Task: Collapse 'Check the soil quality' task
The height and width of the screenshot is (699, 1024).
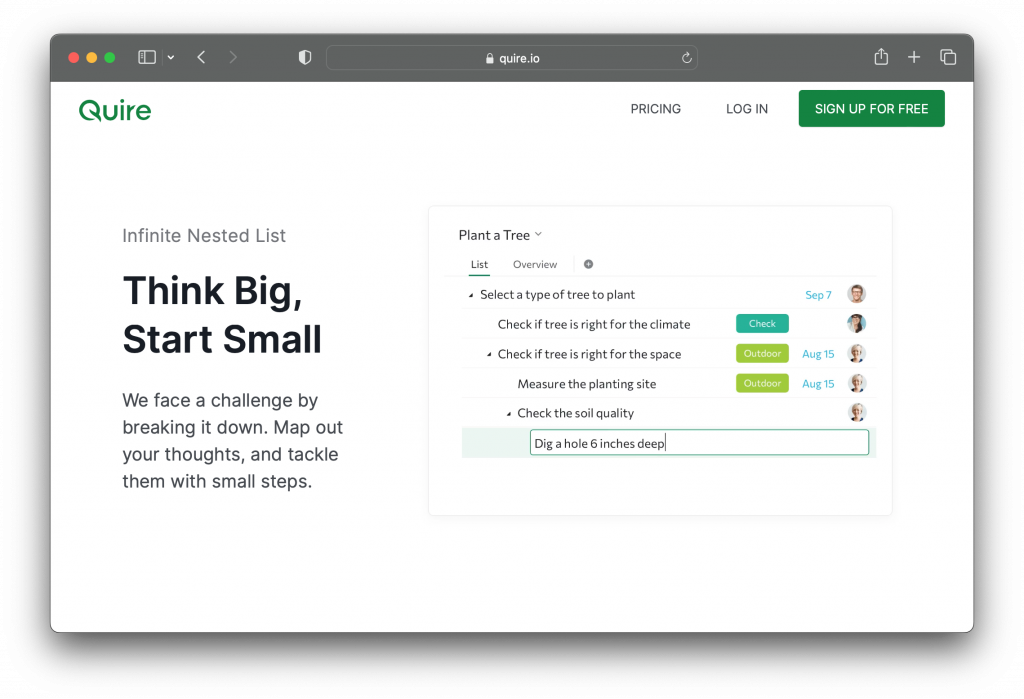Action: [x=509, y=414]
